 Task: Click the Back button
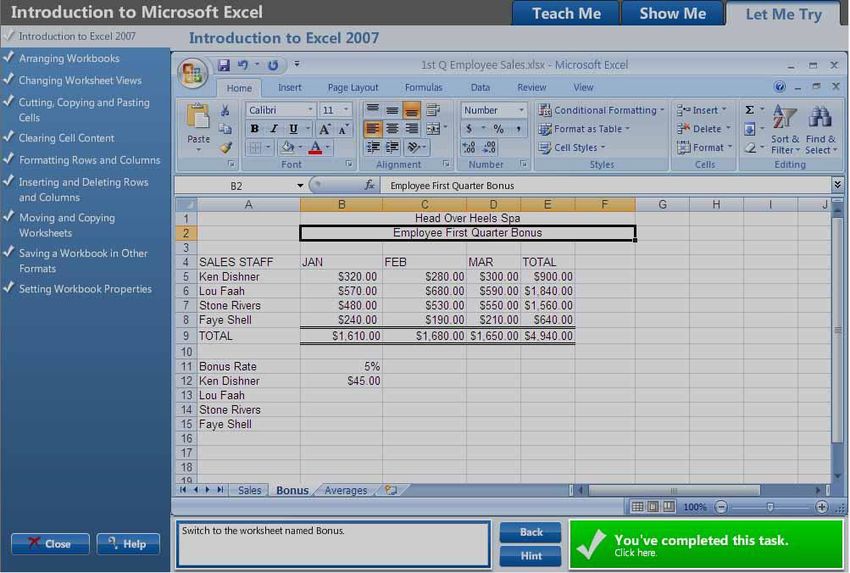(531, 532)
